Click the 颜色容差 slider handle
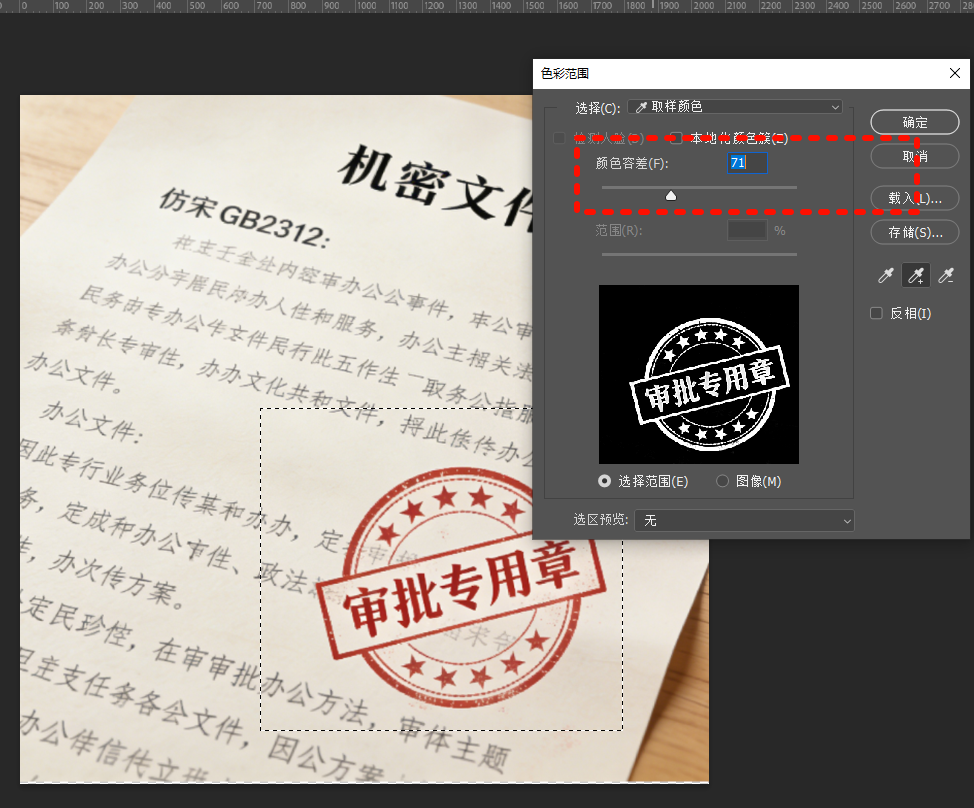Screen dimensions: 974x808 (x=671, y=196)
